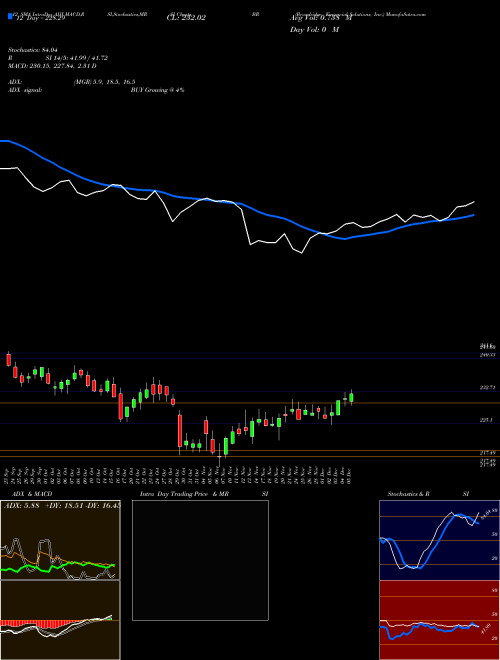Click the 'SI 14/3: 41.99 / 41.72' value

pyautogui.click(x=77, y=58)
